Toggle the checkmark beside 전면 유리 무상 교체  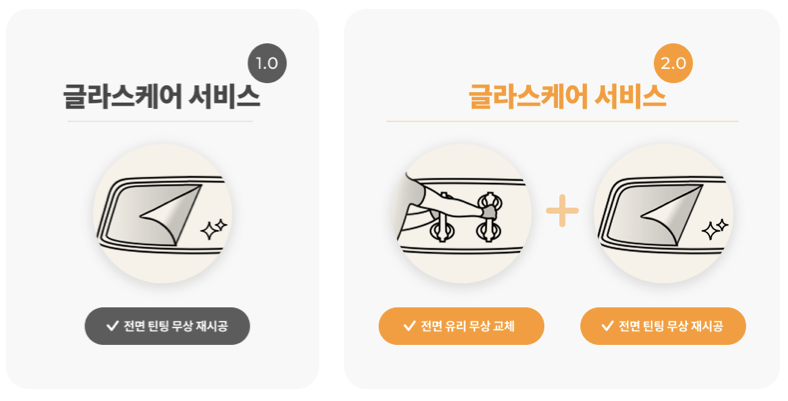click(409, 326)
